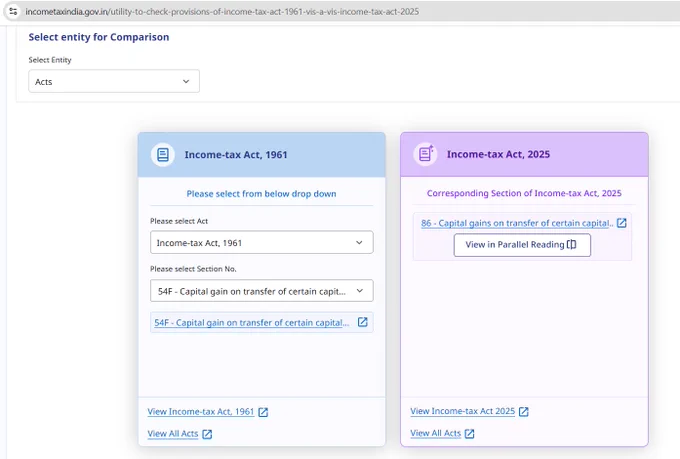The image size is (680, 459).
Task: Click the Please select Act label
Action: [179, 221]
